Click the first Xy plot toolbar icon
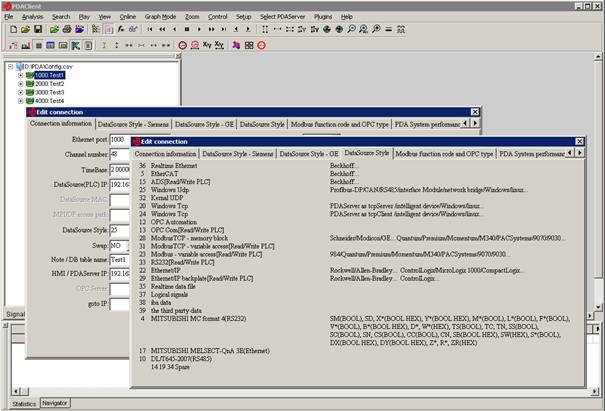Screen dimensions: 605x411 208,45
